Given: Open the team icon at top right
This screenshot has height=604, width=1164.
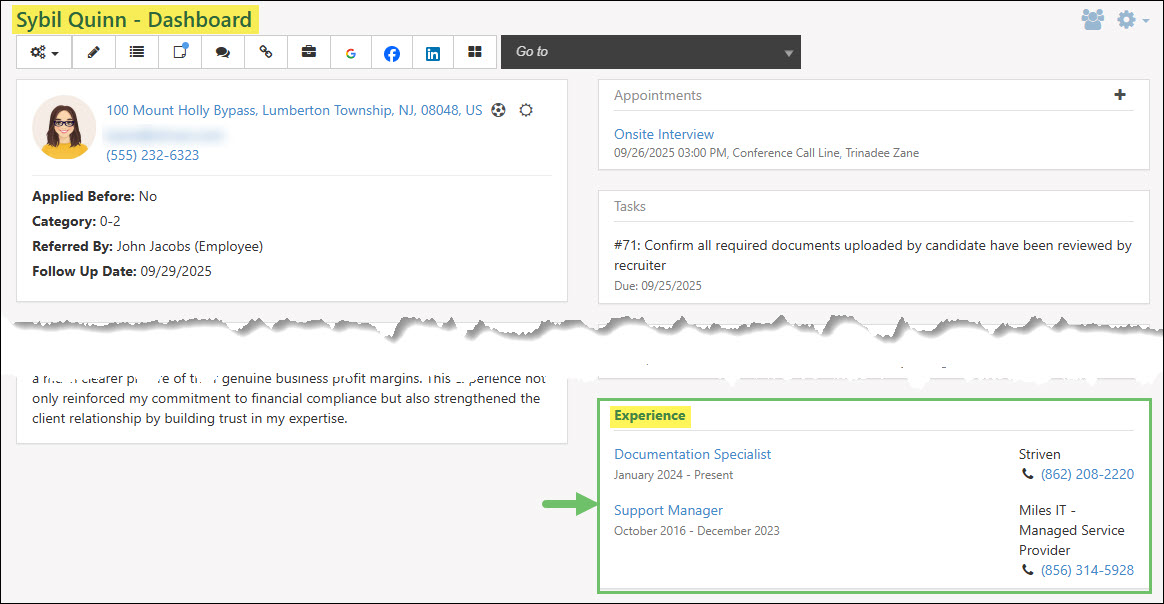Looking at the screenshot, I should pyautogui.click(x=1093, y=19).
